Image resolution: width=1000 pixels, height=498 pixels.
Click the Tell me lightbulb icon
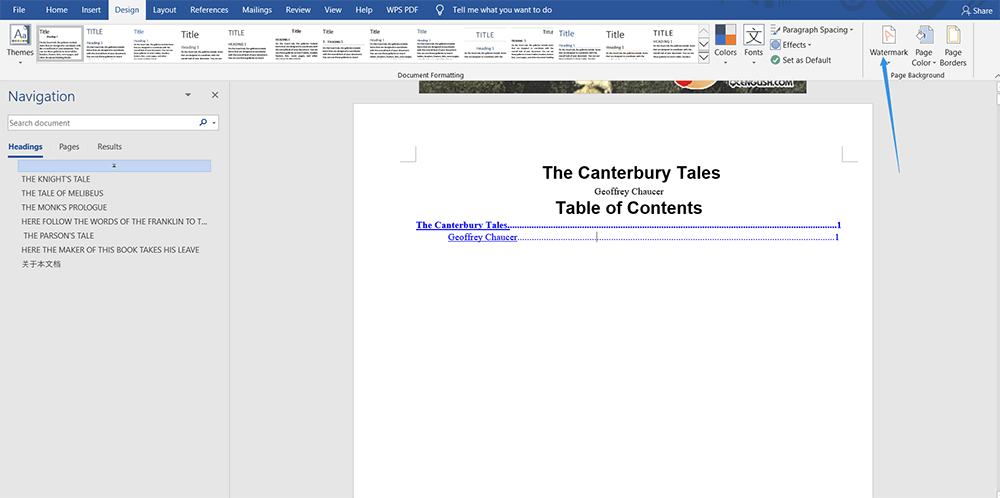click(440, 9)
